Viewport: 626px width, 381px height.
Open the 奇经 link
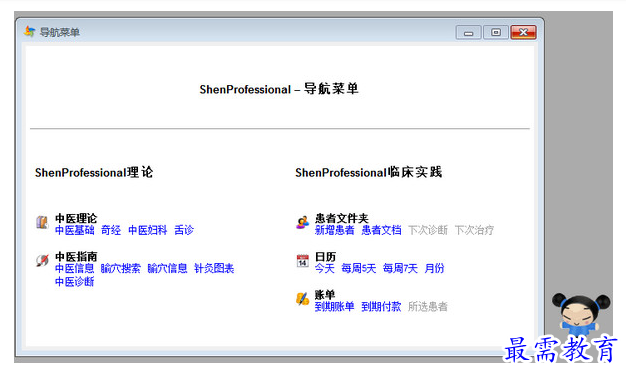tap(111, 230)
